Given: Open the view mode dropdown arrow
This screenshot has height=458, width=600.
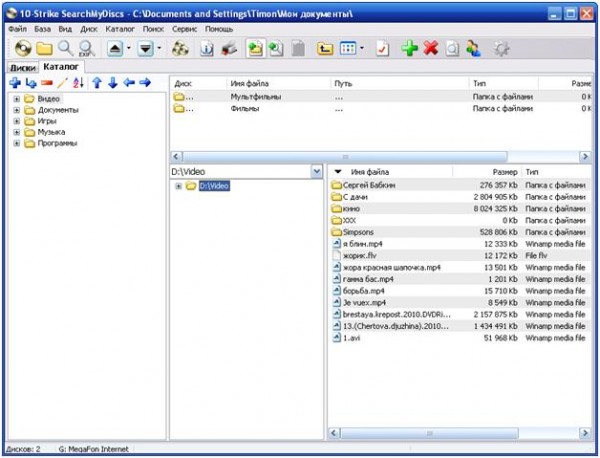Looking at the screenshot, I should pyautogui.click(x=362, y=49).
